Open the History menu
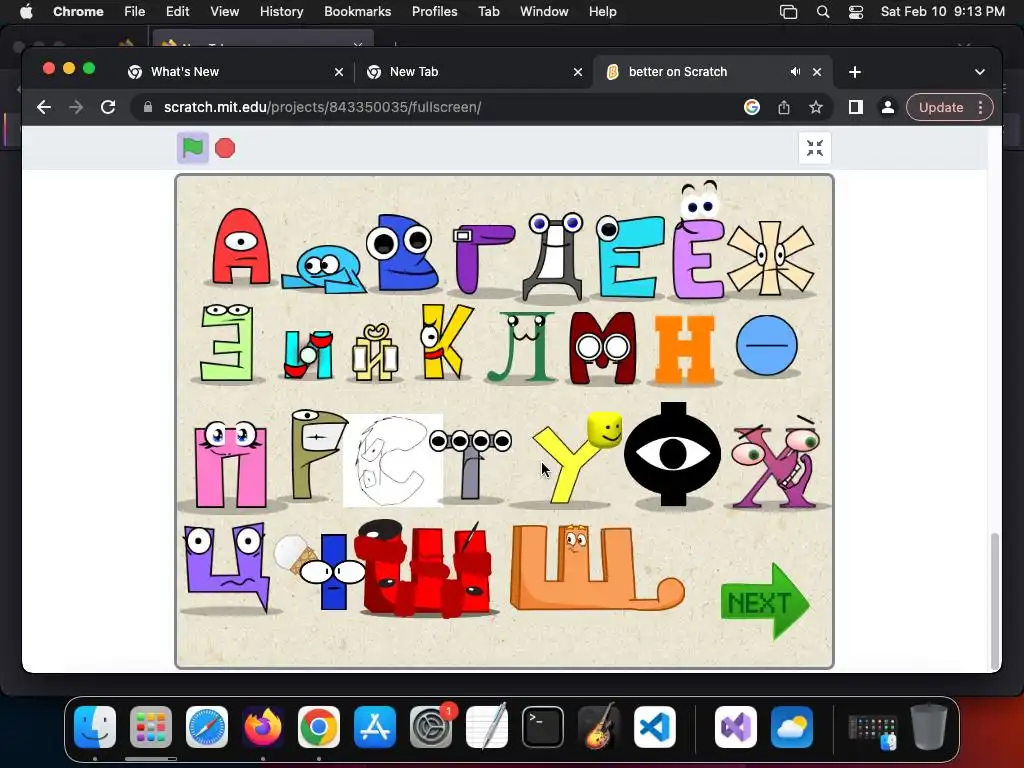1024x768 pixels. point(281,12)
